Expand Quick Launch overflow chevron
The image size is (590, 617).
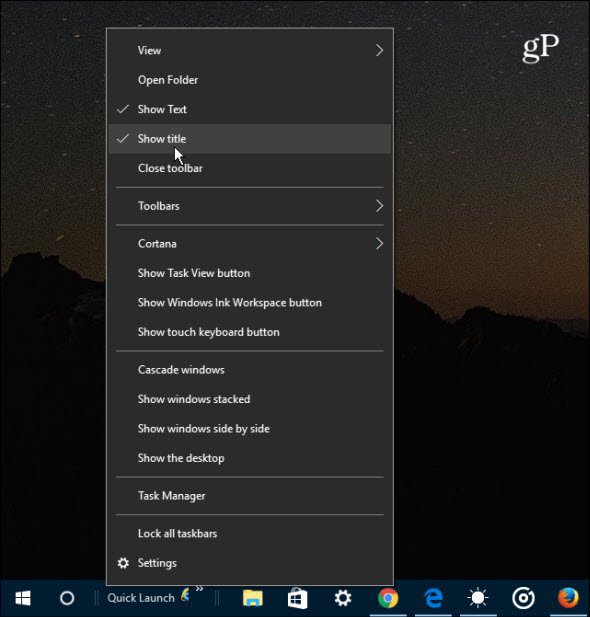(x=200, y=589)
